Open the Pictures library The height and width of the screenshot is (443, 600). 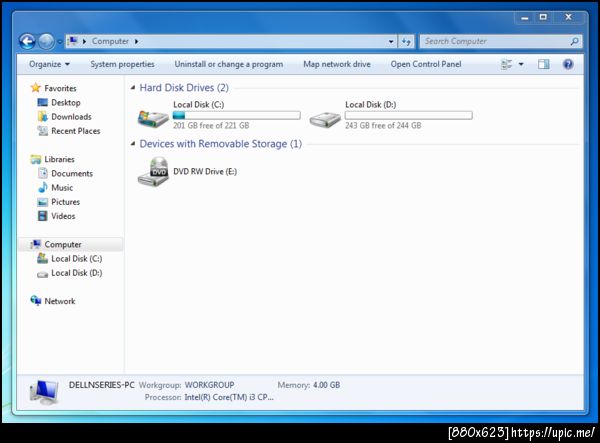[65, 202]
